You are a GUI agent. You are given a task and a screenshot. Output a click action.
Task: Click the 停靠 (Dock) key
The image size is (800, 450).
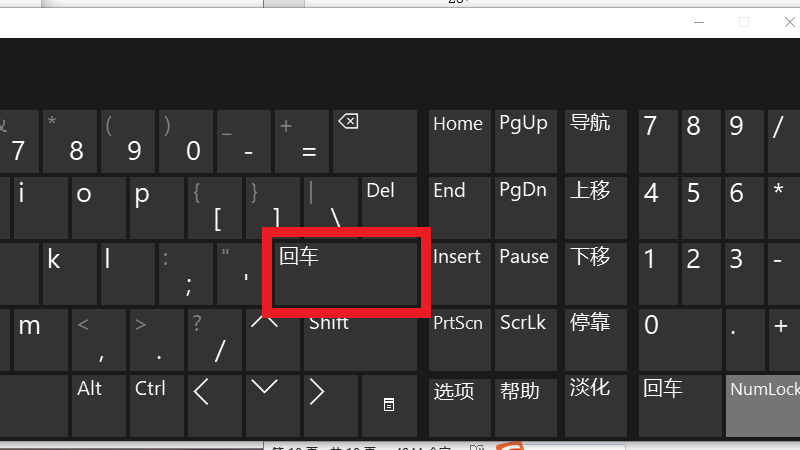click(x=593, y=338)
